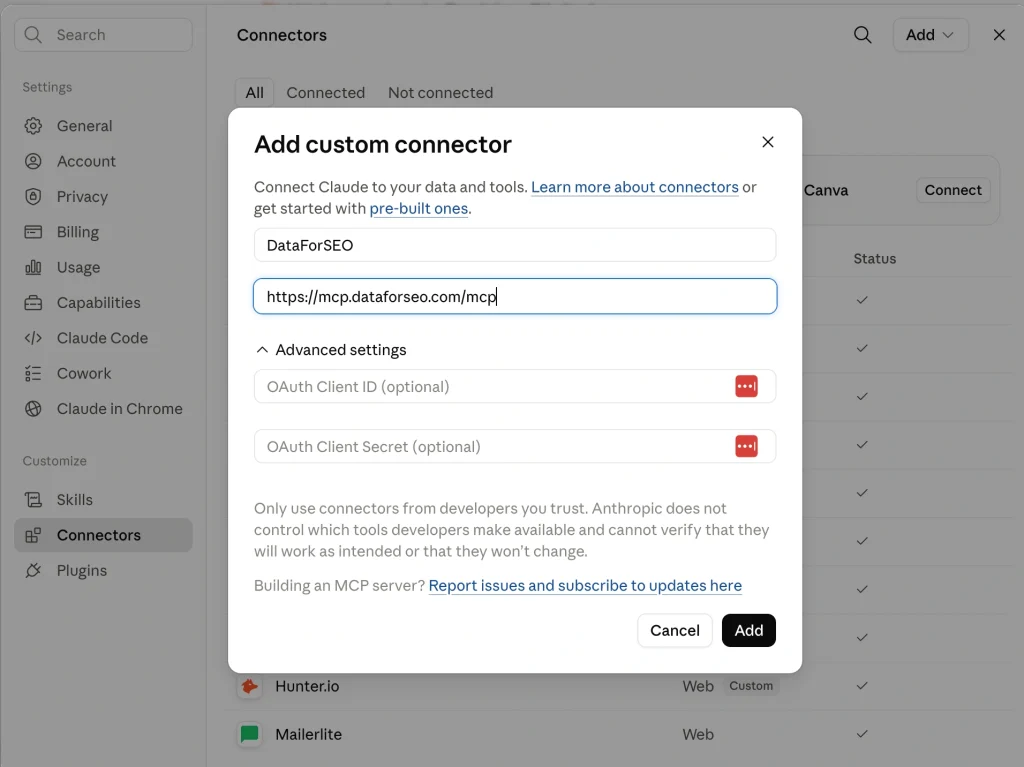
Task: Collapse the Advanced settings section
Action: [x=331, y=350]
